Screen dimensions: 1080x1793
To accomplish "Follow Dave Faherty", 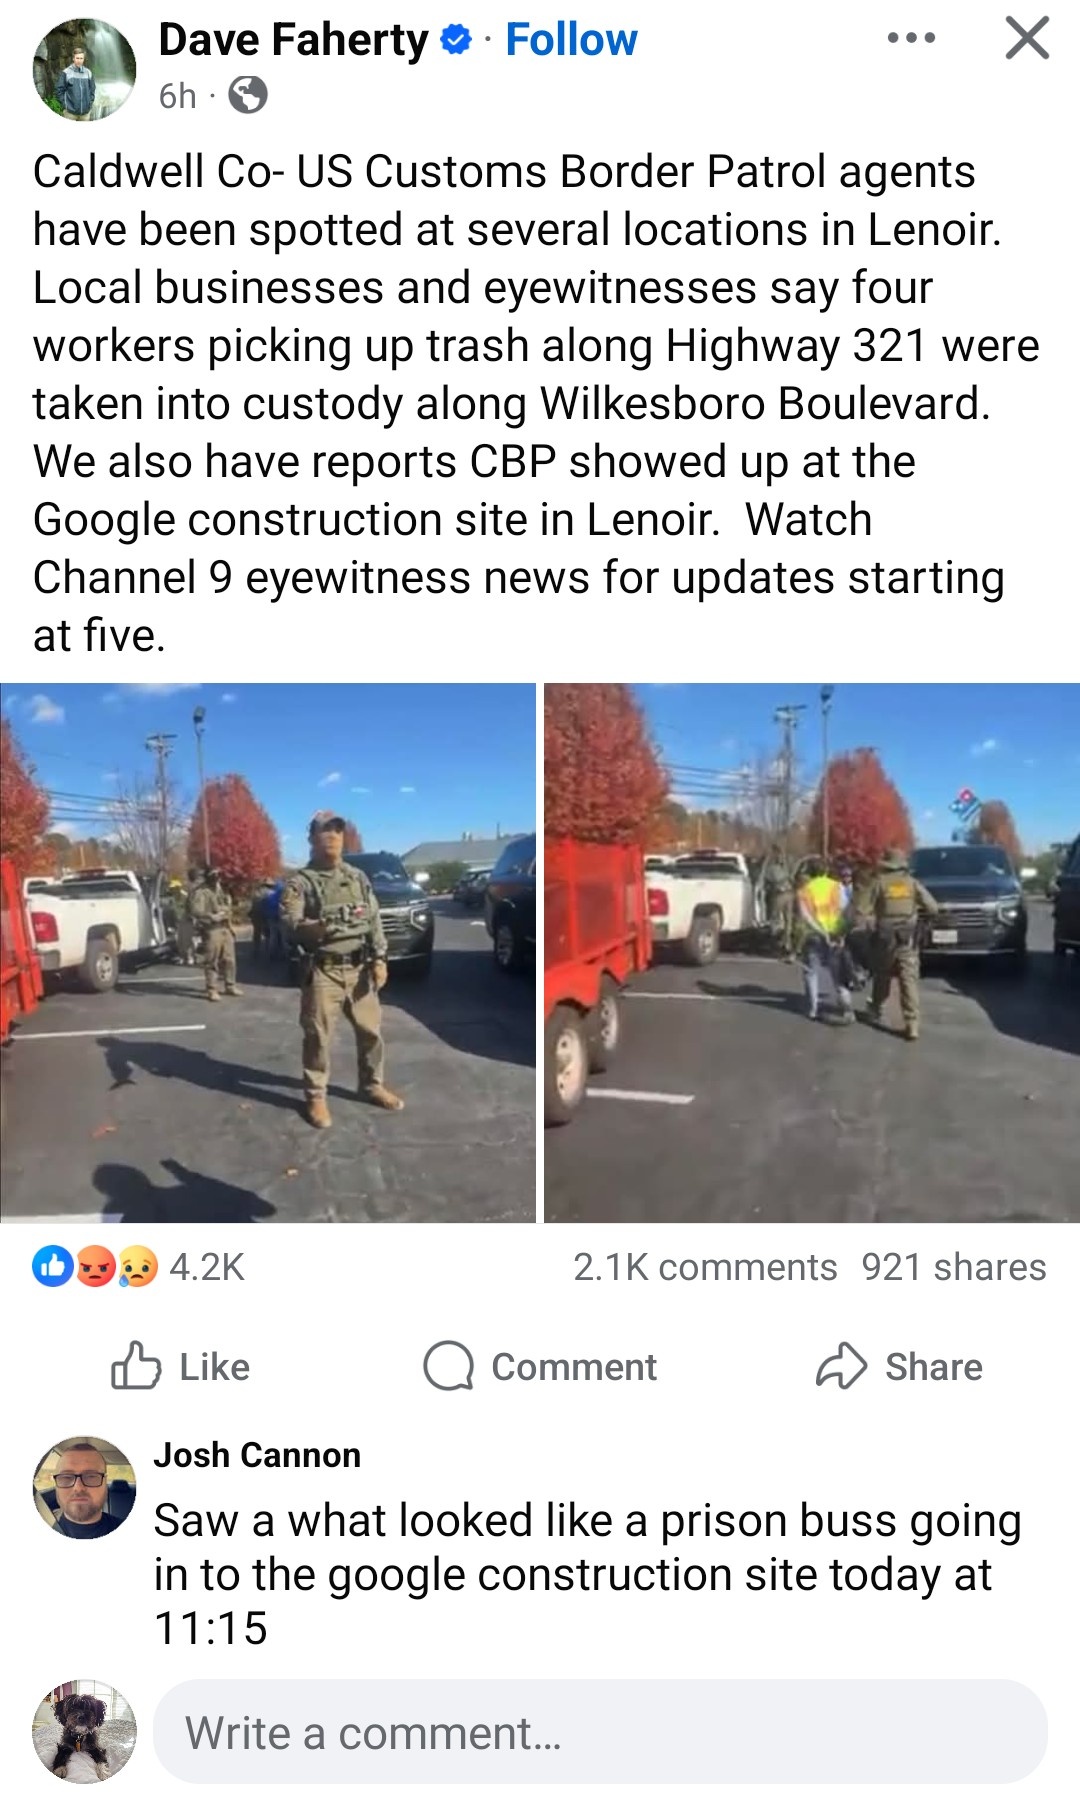I will (571, 40).
